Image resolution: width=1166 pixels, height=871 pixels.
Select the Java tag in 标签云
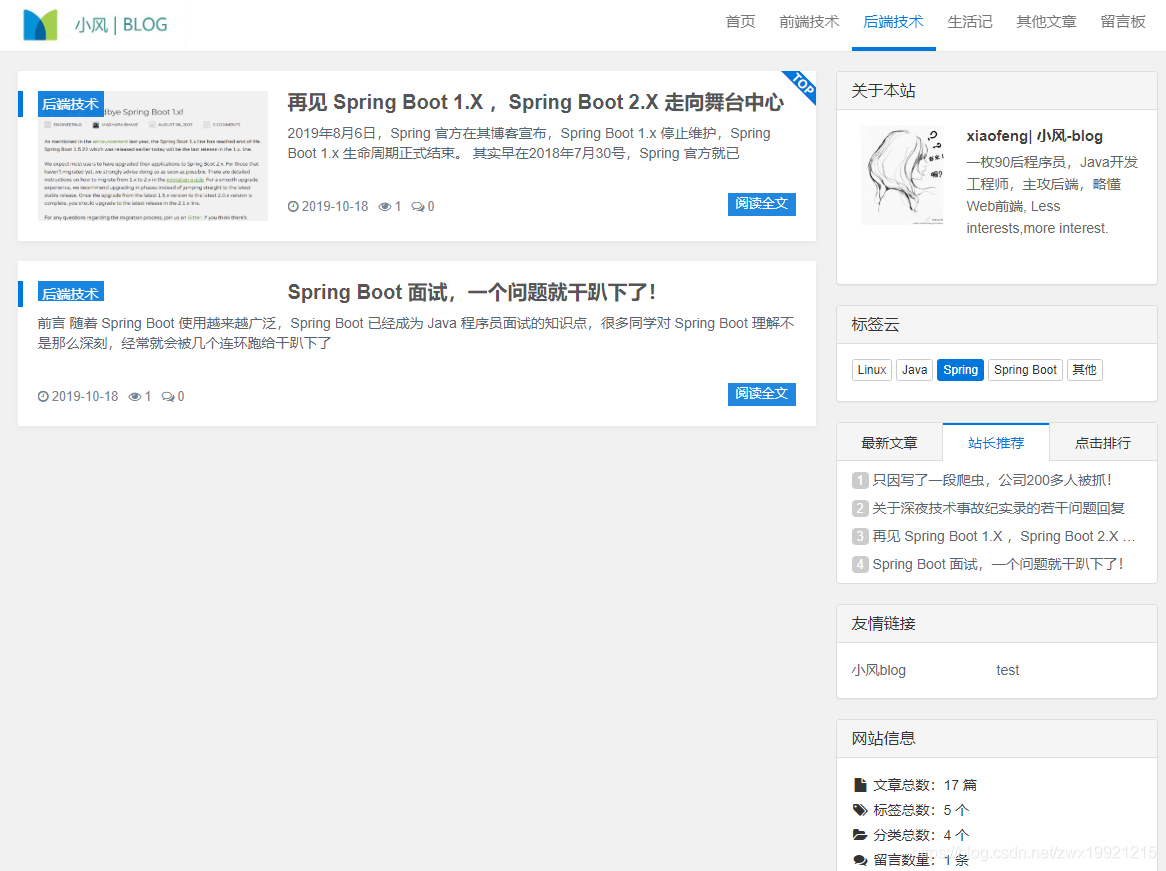point(914,369)
